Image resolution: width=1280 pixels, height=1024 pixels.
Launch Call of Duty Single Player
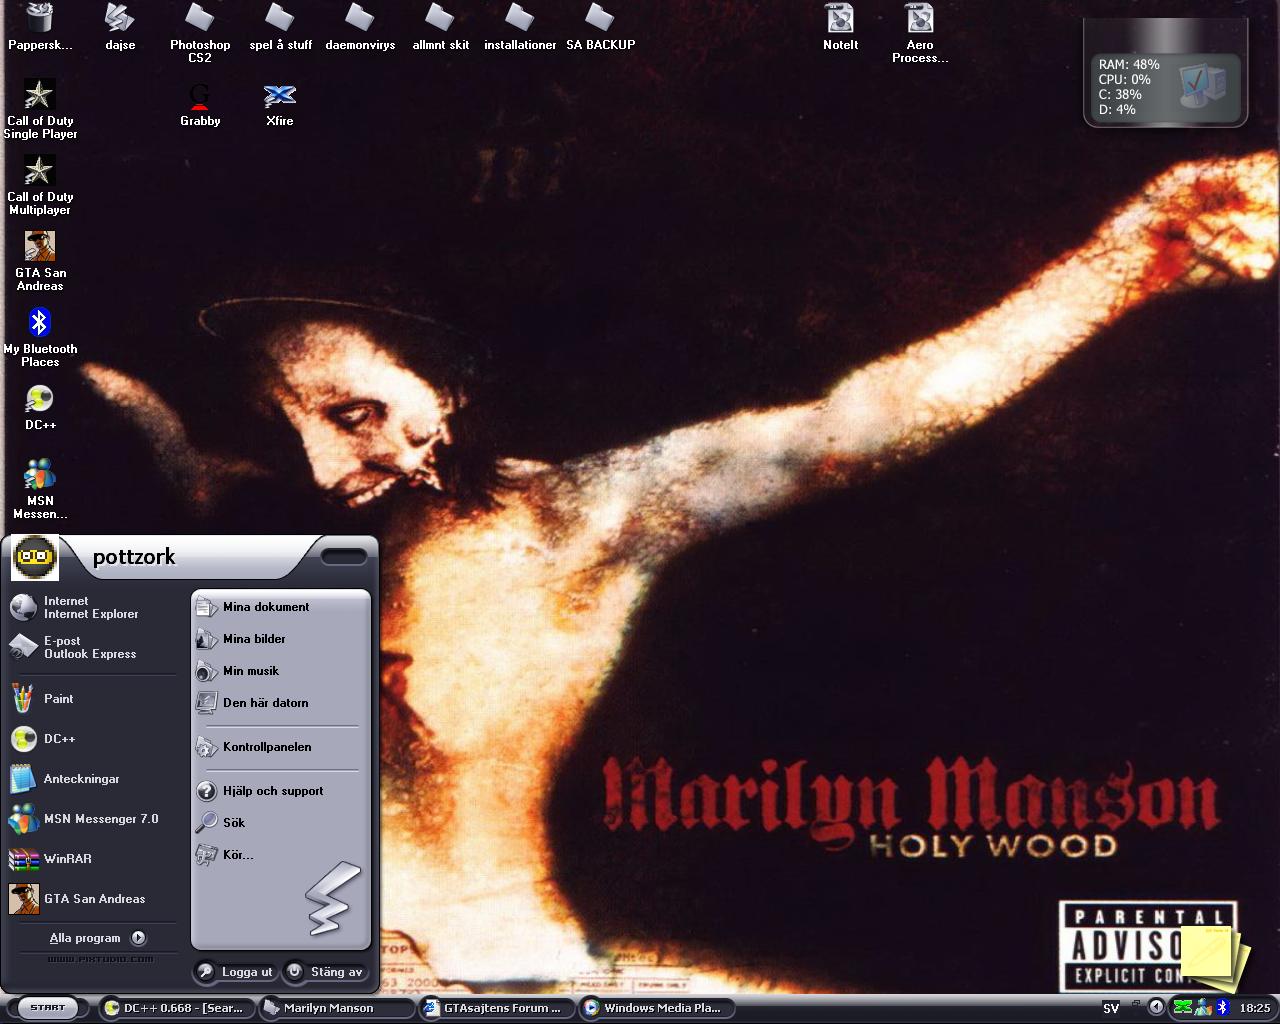tap(40, 109)
